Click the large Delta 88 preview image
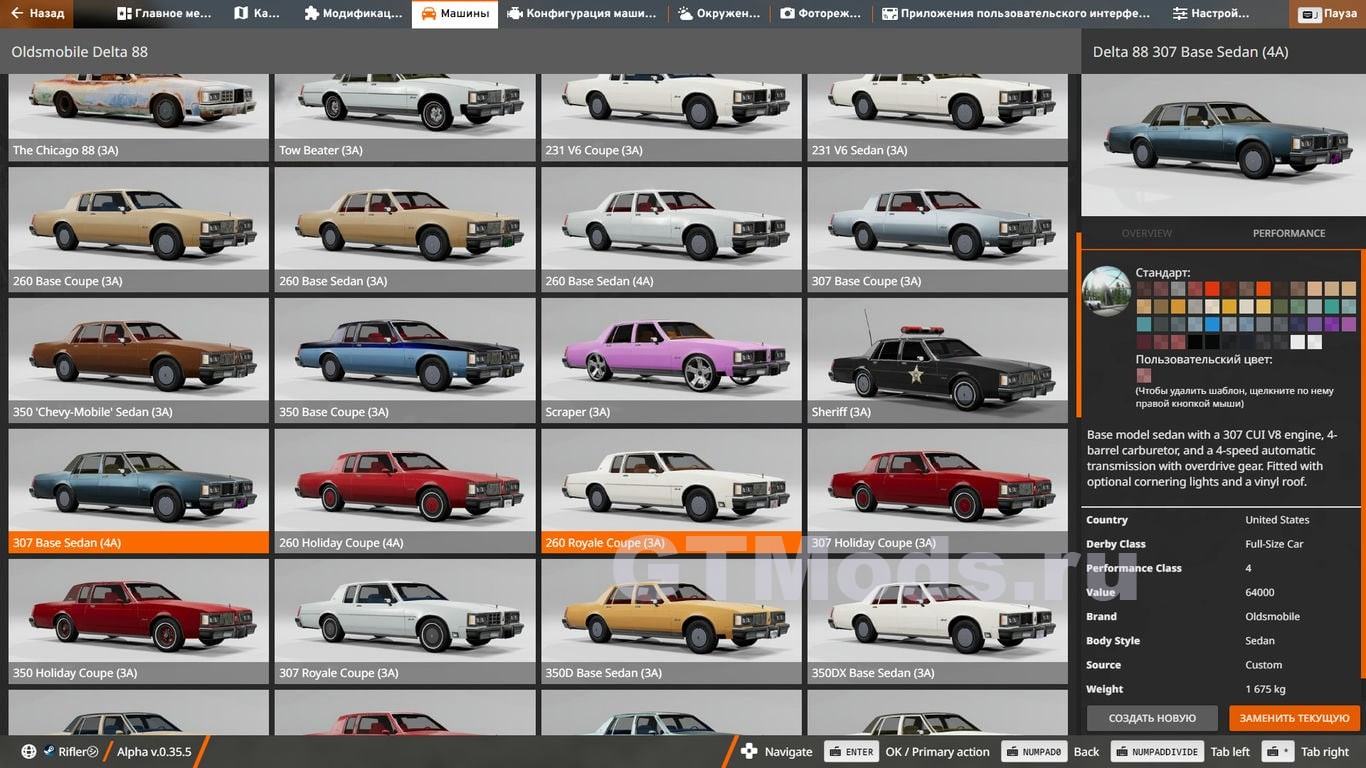The image size is (1366, 768). [x=1223, y=145]
